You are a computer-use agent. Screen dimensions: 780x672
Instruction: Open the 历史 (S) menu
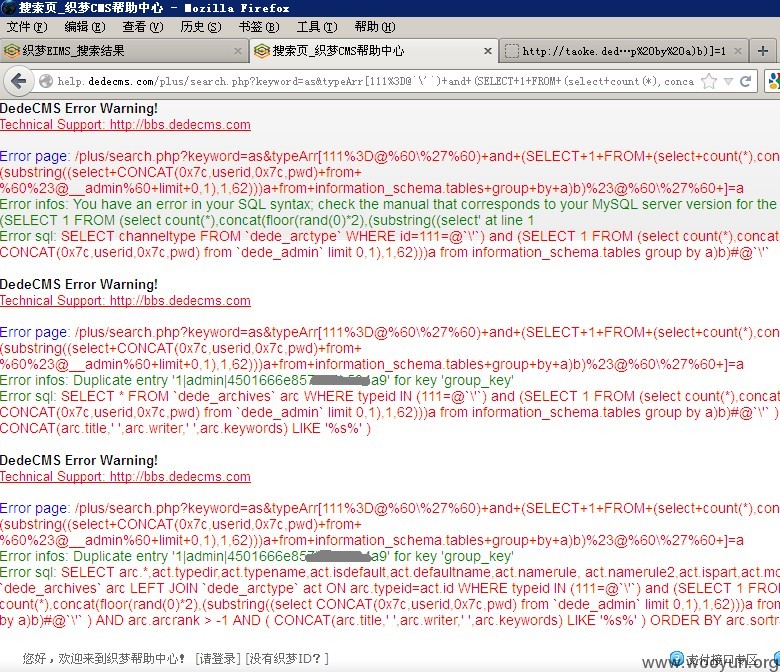(200, 27)
